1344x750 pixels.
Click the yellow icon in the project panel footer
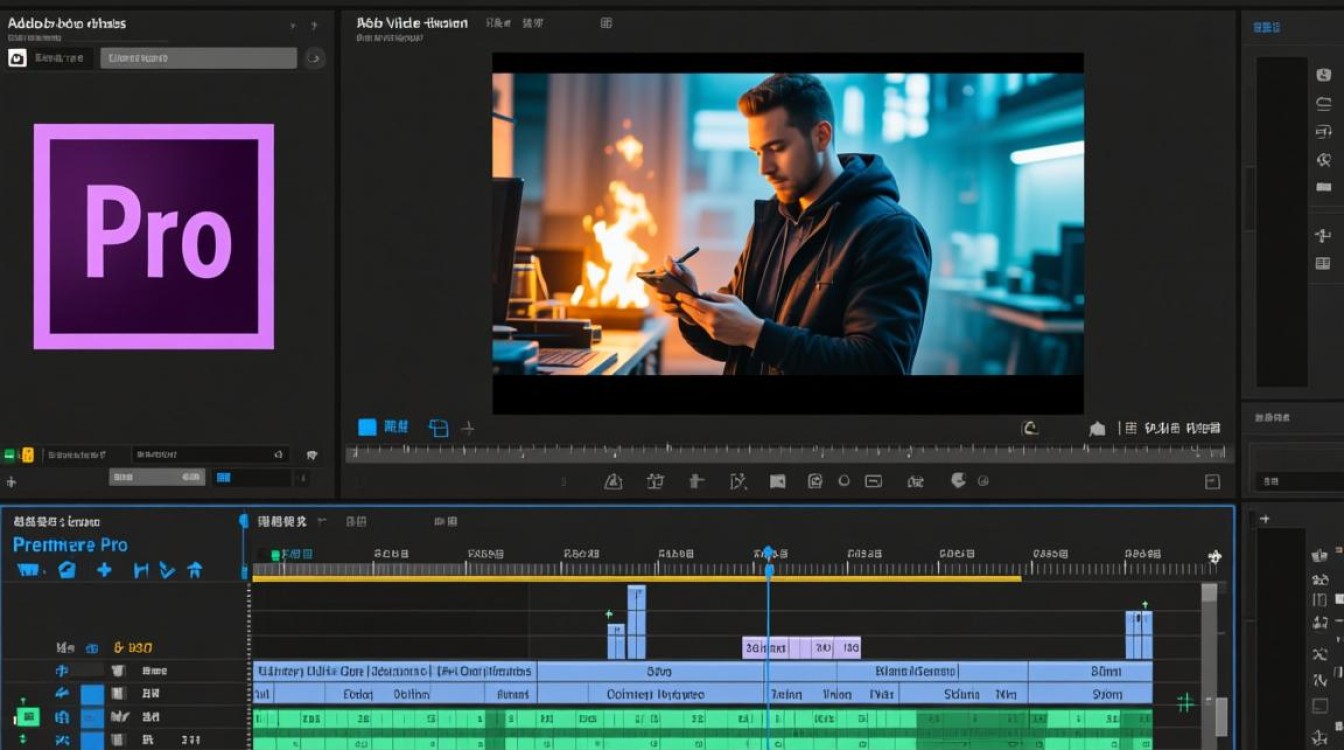pos(27,455)
